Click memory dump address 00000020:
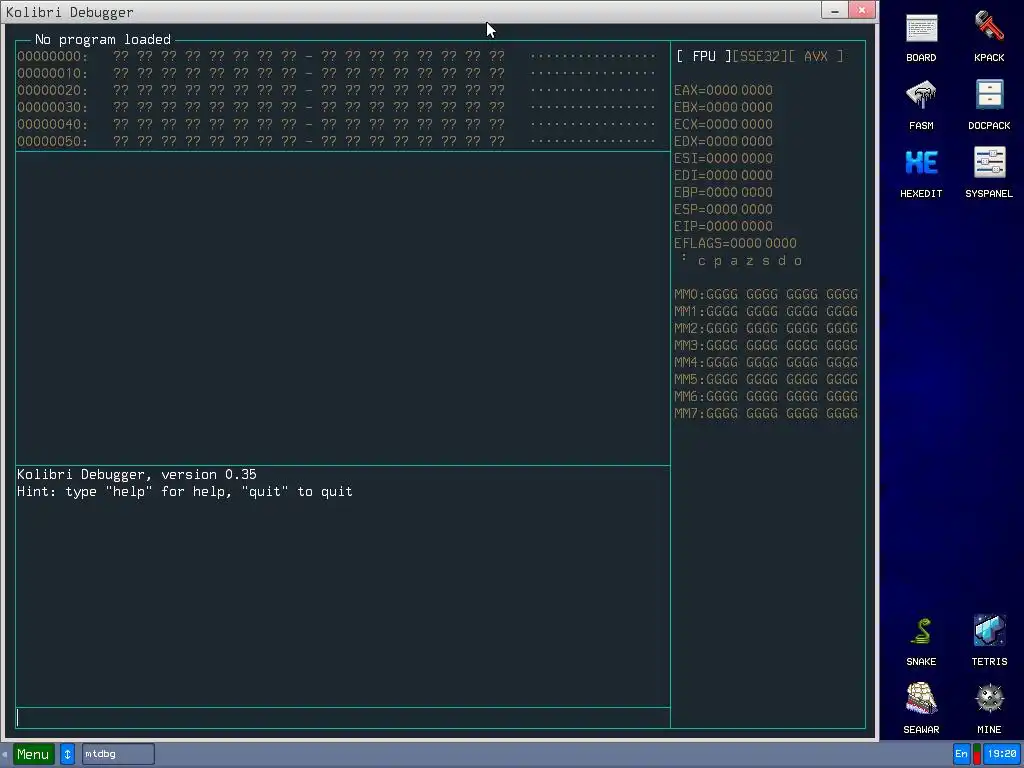1024x768 pixels. pos(52,90)
